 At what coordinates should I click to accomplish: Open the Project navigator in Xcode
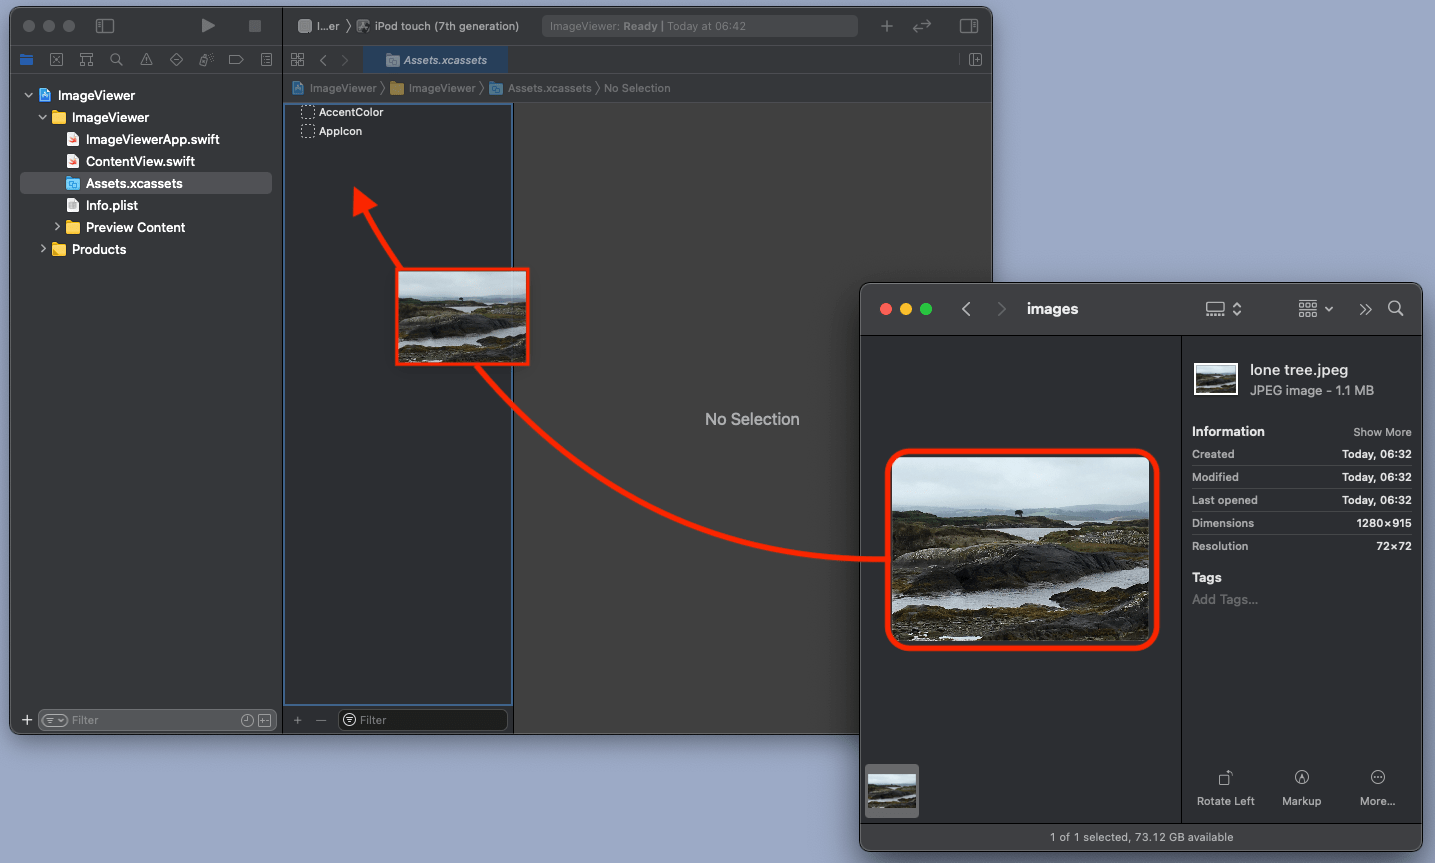(x=26, y=59)
